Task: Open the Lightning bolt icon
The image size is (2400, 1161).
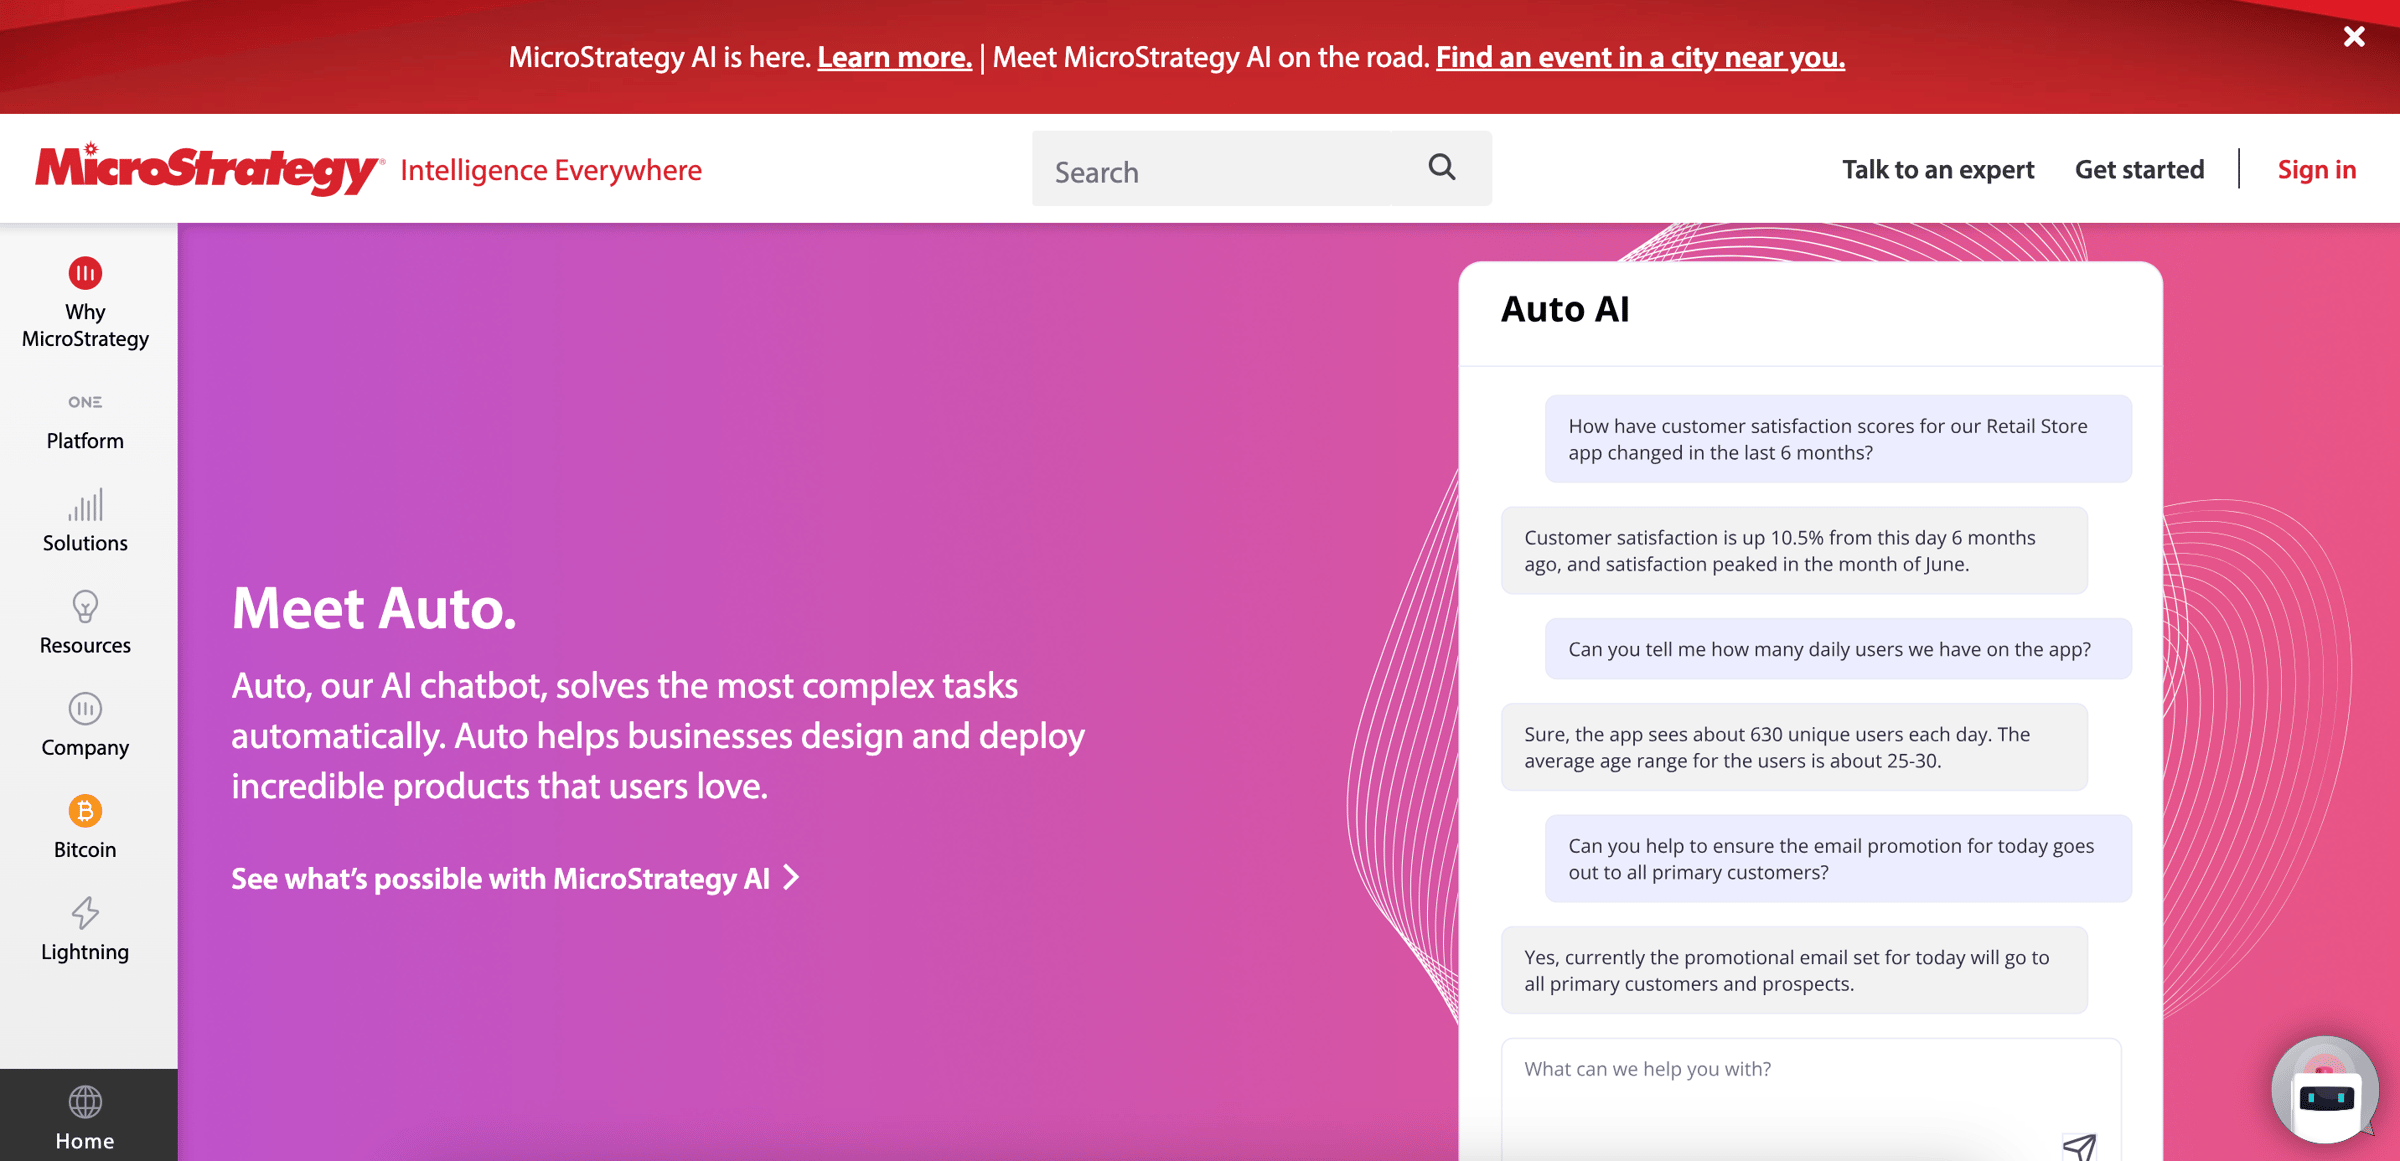Action: [x=85, y=913]
